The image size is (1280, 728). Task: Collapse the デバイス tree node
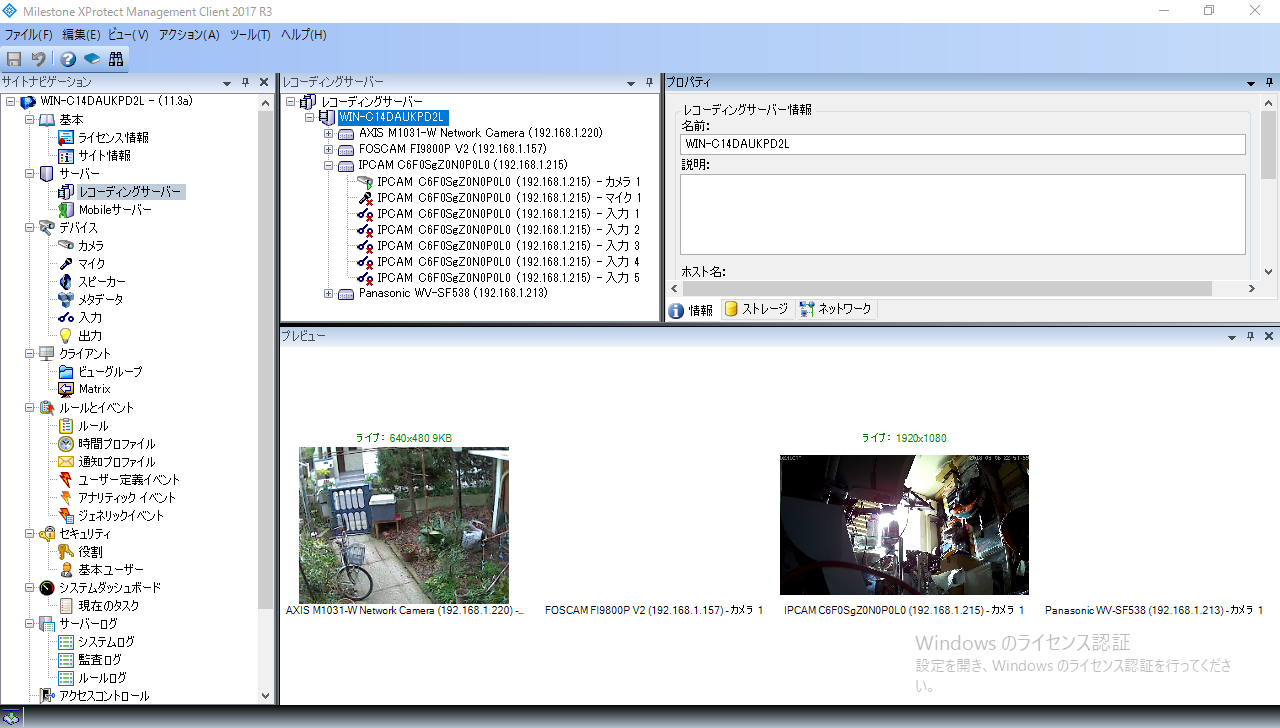click(x=30, y=228)
